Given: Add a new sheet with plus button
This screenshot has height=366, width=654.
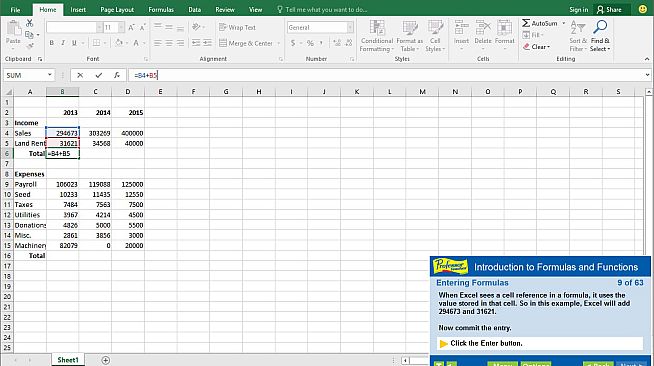Looking at the screenshot, I should 106,360.
